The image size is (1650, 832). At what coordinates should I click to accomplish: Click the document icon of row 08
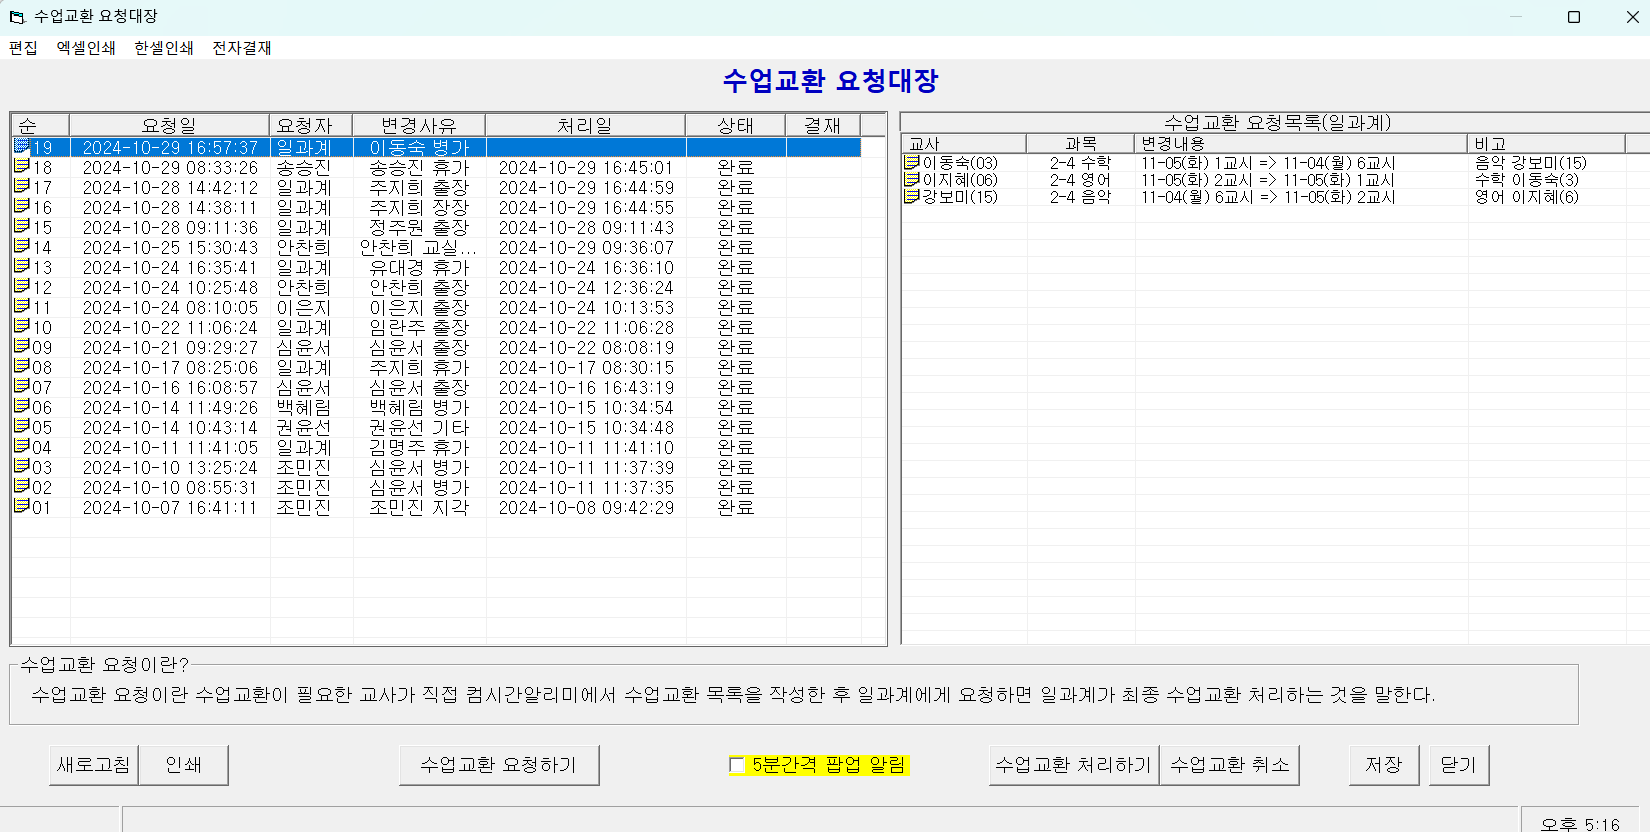22,366
